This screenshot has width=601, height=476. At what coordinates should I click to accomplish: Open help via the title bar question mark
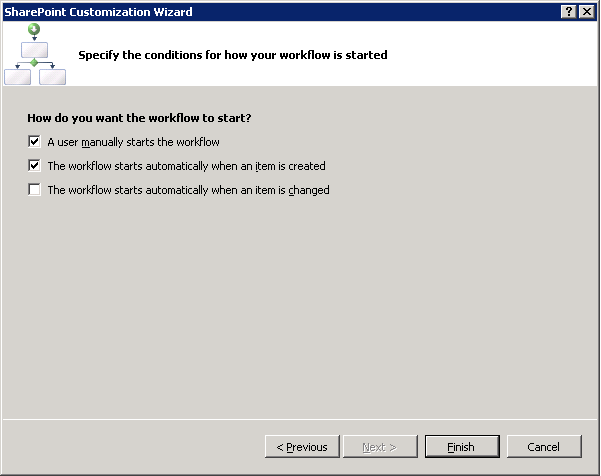568,11
